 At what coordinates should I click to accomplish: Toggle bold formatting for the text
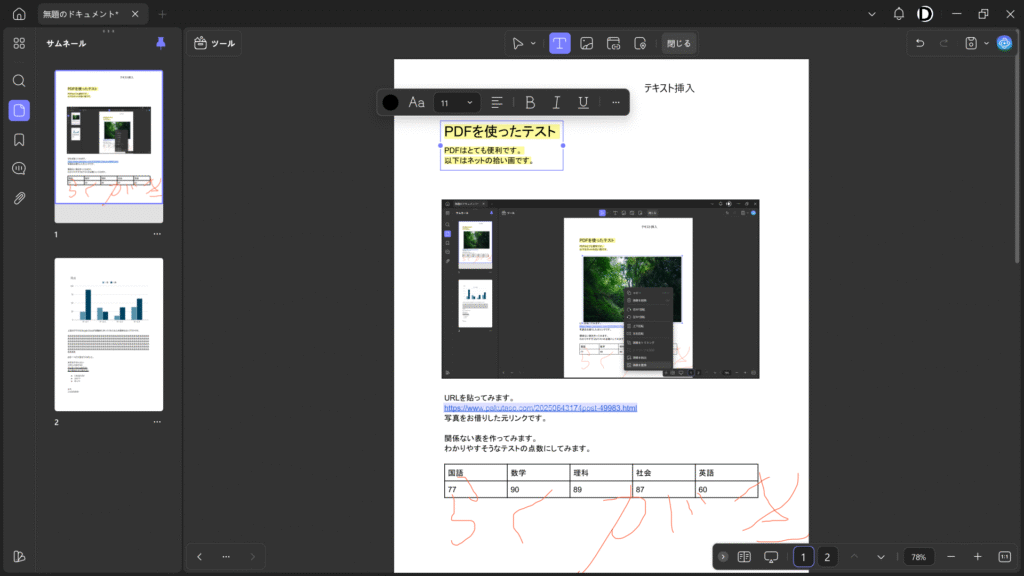(x=530, y=102)
